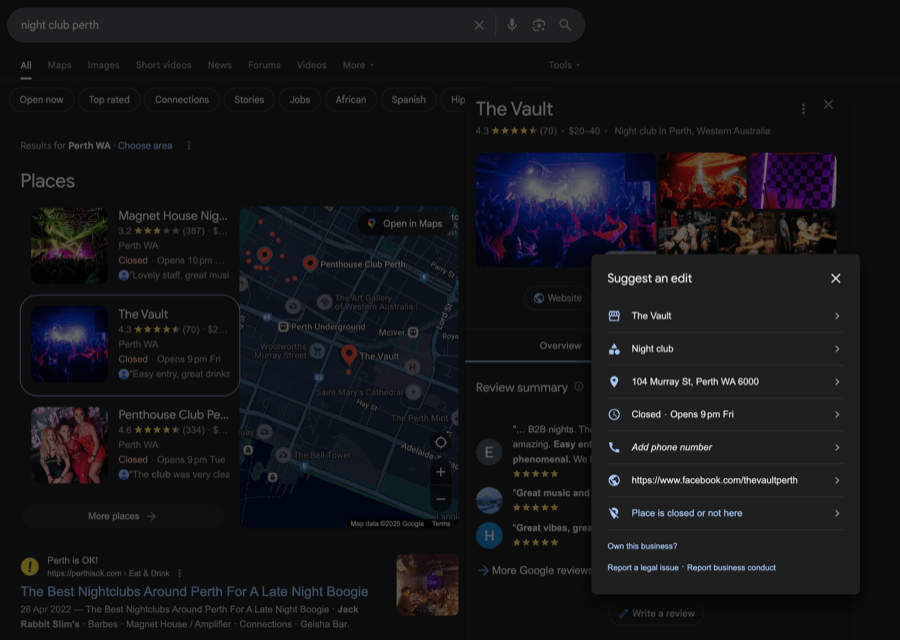Click reviewer E avatar in reviews

point(489,452)
